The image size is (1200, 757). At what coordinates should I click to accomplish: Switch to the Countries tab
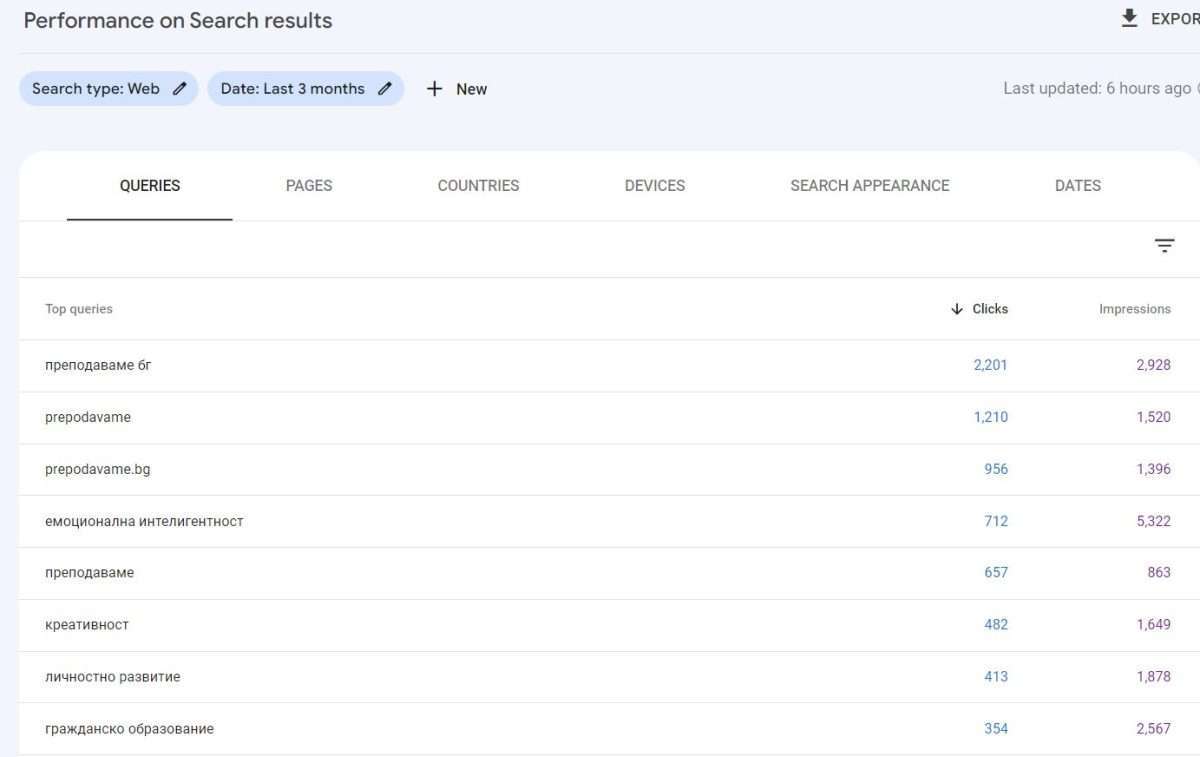[x=478, y=185]
